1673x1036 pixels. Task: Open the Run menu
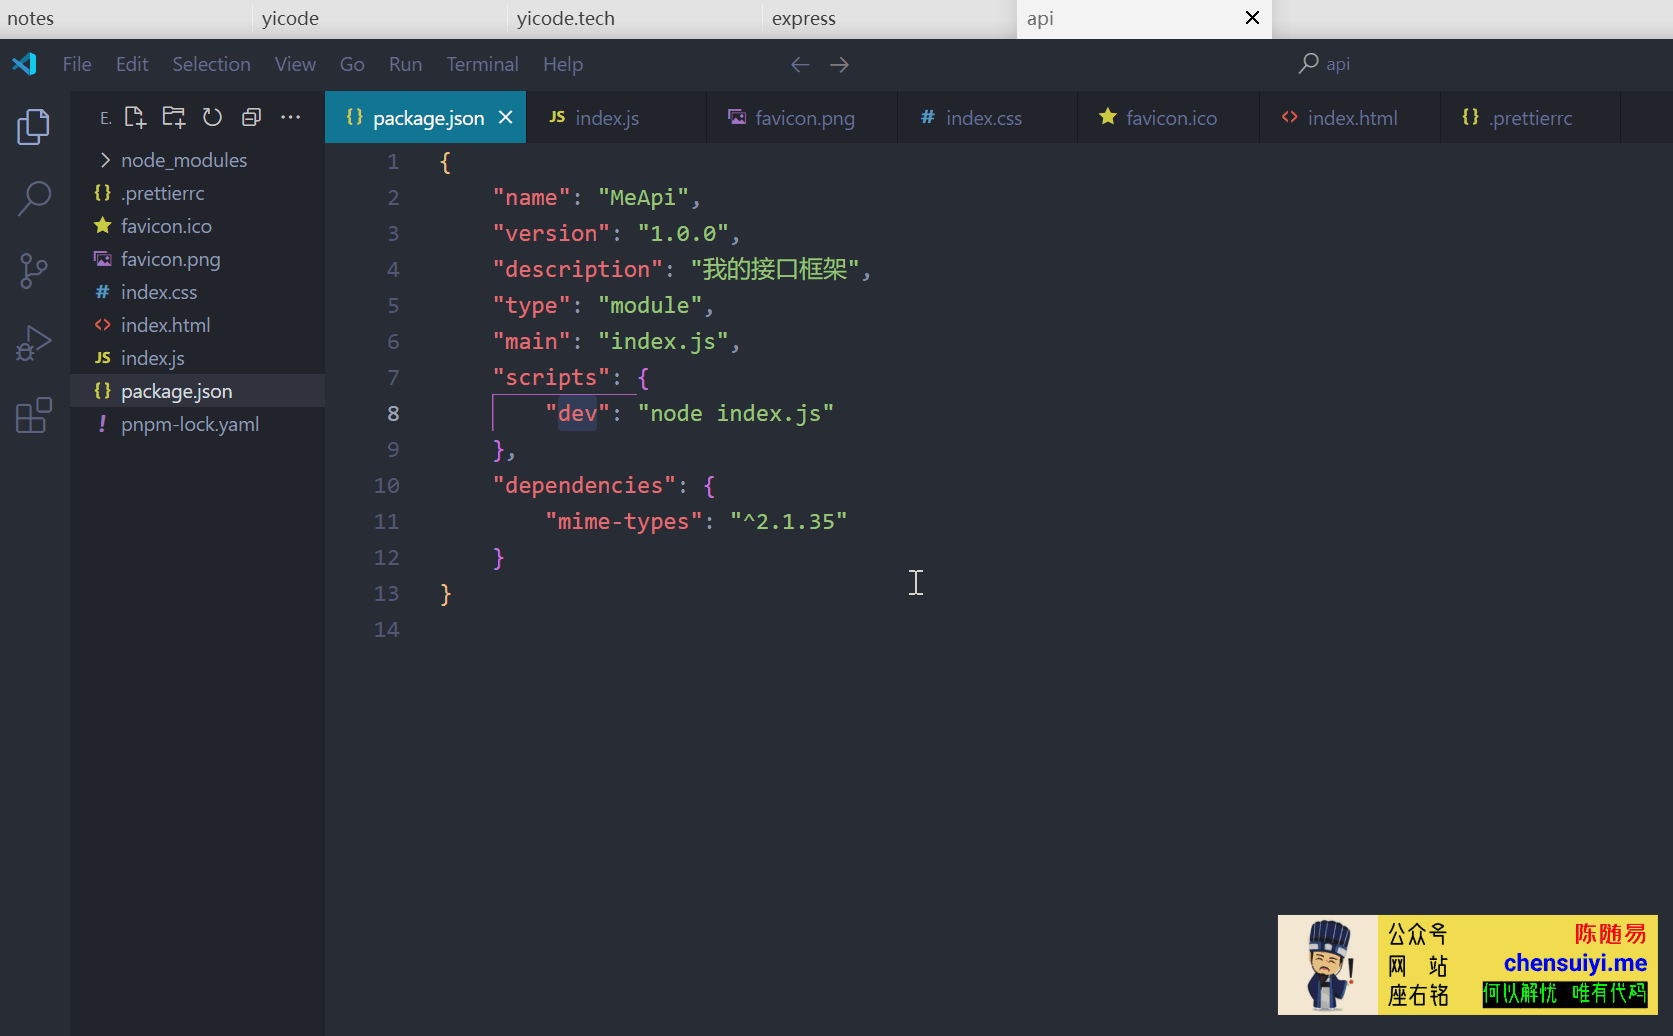click(x=405, y=64)
